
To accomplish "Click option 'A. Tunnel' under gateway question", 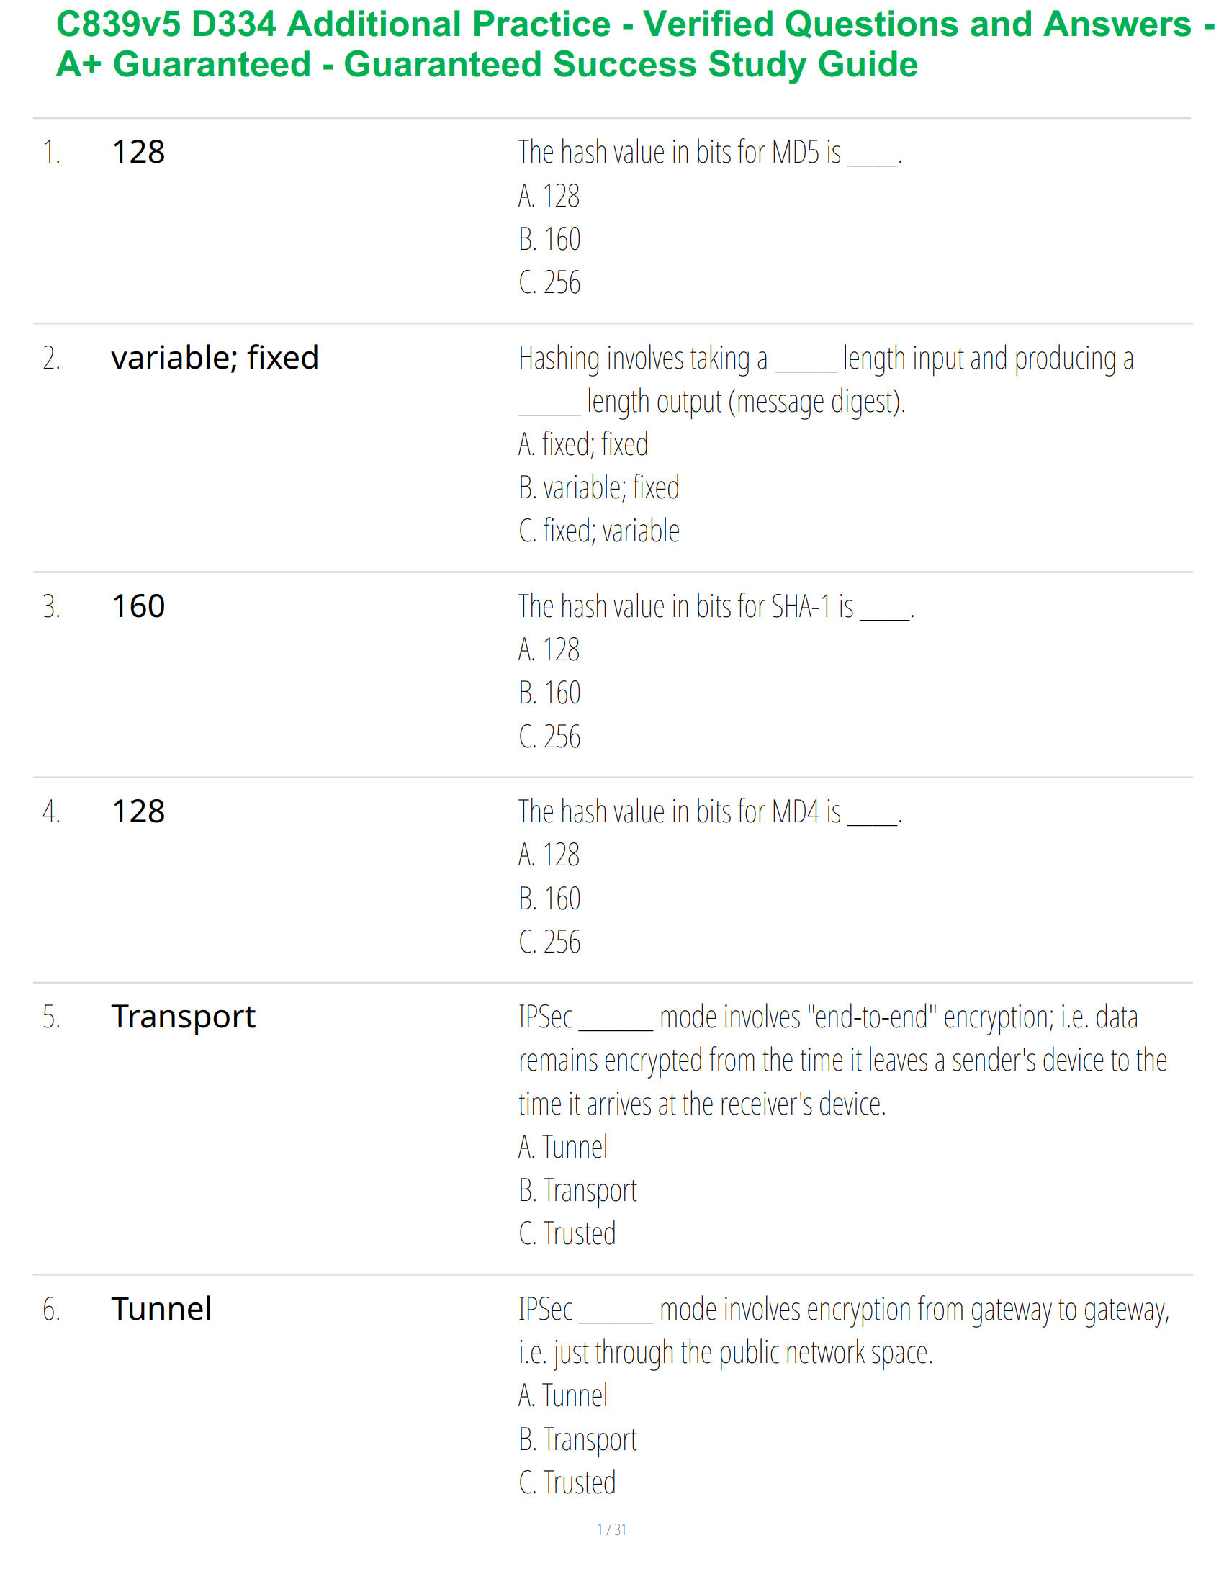I will pyautogui.click(x=562, y=1395).
